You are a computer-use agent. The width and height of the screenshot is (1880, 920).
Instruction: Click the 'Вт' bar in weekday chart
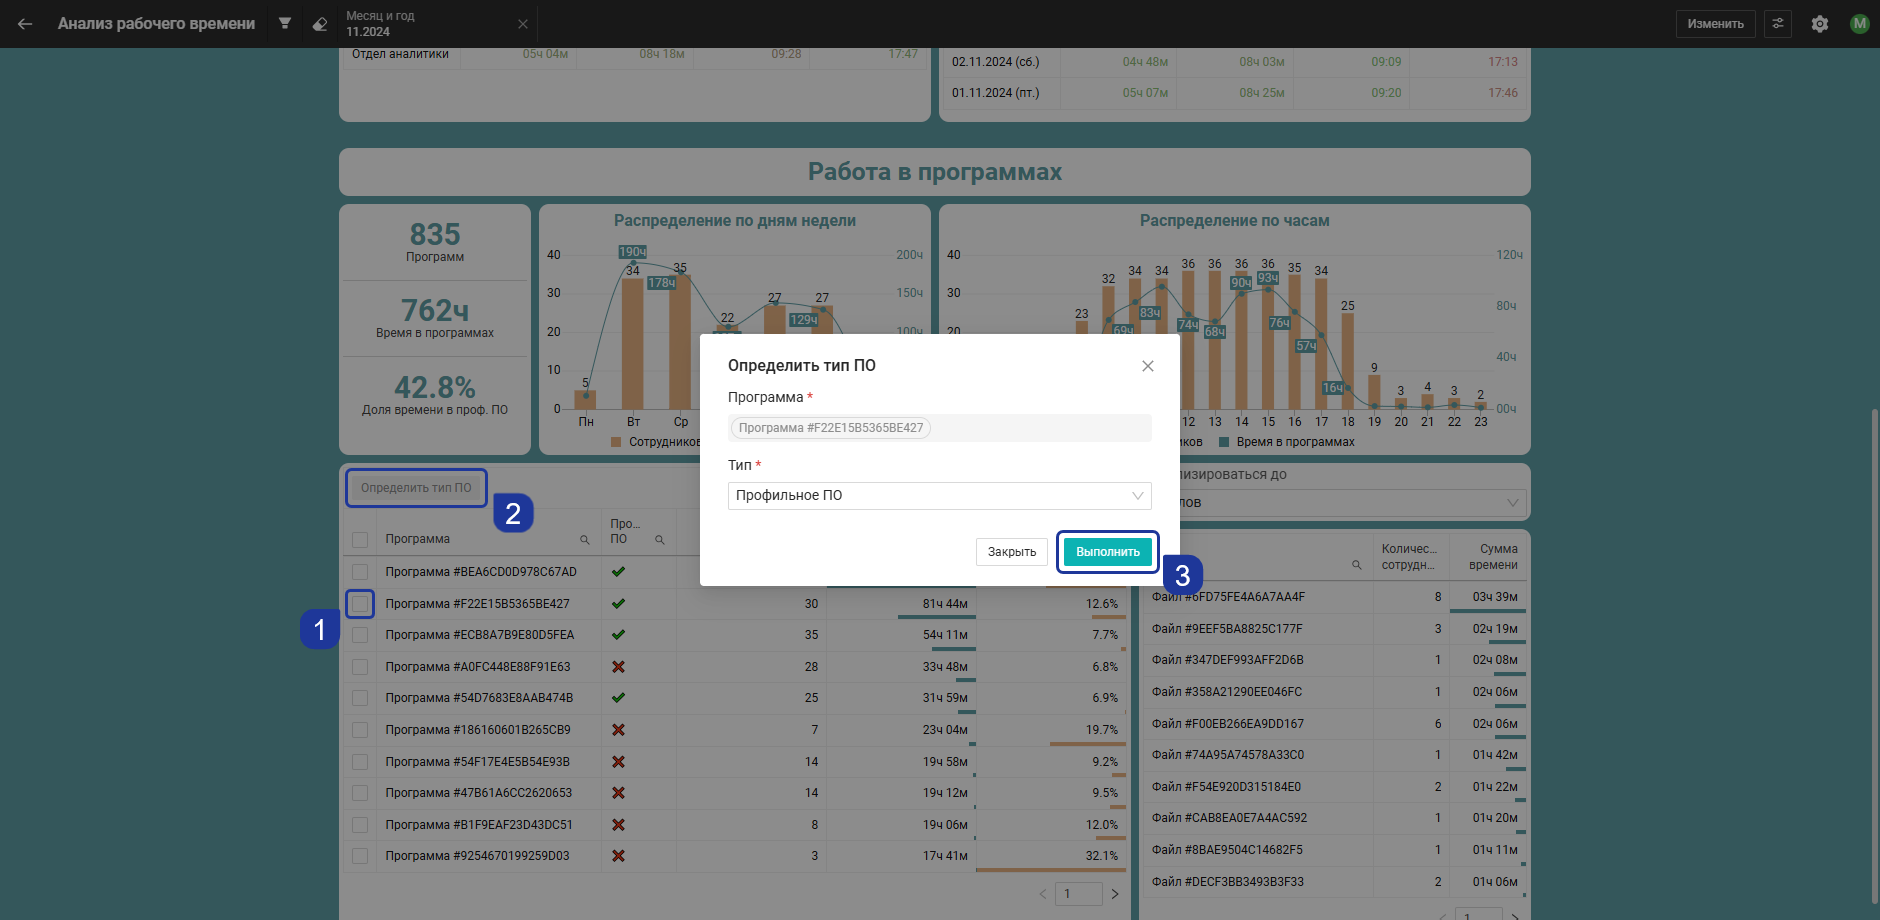point(633,344)
